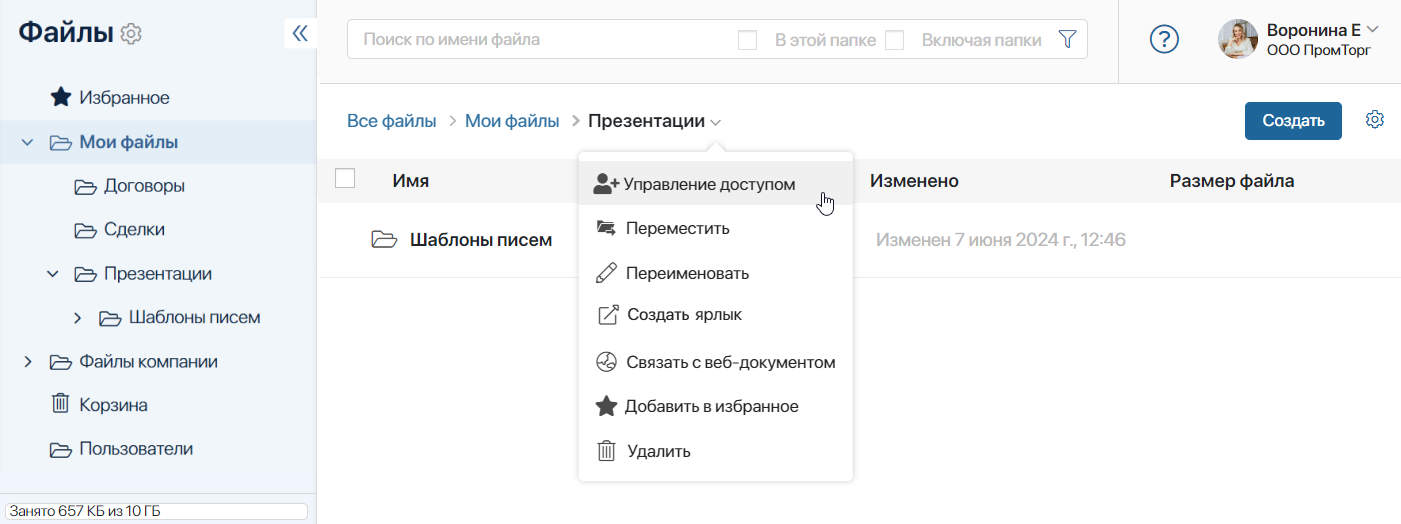Open help via the question mark icon
1401x524 pixels.
point(1164,39)
